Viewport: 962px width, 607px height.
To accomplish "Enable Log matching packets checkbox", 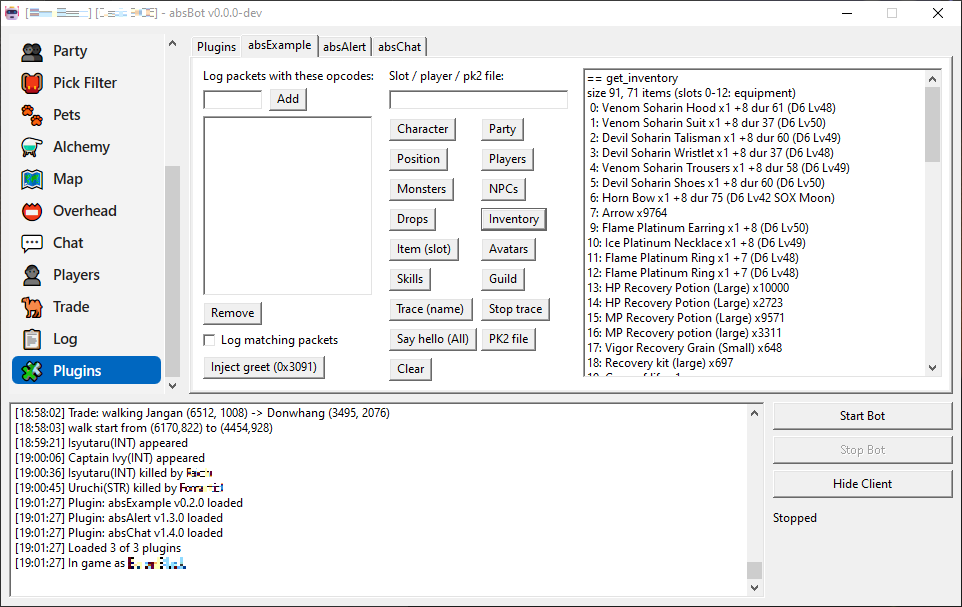I will pyautogui.click(x=210, y=340).
